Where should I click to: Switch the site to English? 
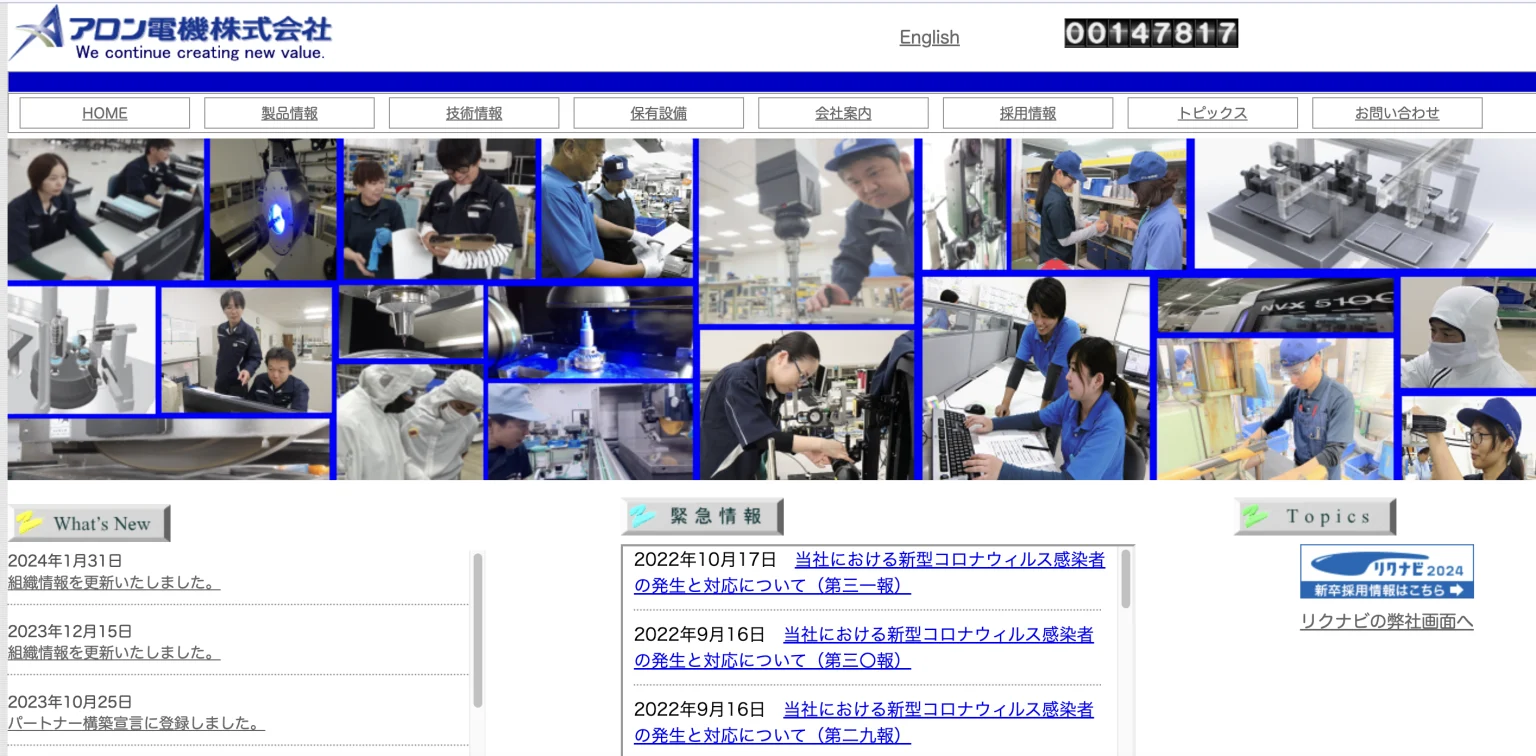(x=929, y=38)
